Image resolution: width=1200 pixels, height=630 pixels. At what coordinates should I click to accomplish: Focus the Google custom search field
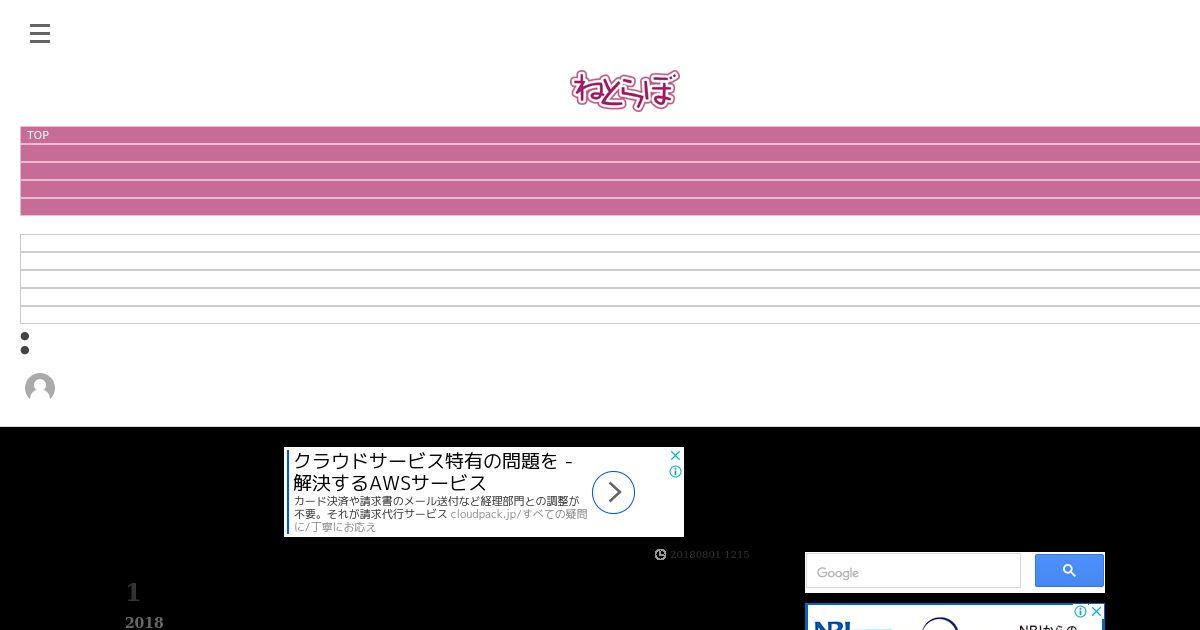pos(913,572)
